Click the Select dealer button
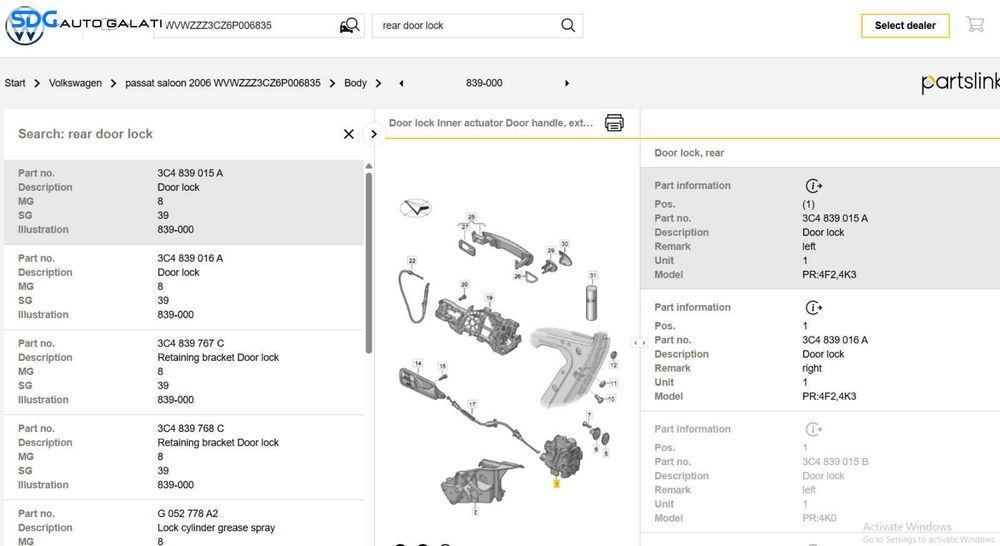The width and height of the screenshot is (1000, 546). tap(905, 26)
